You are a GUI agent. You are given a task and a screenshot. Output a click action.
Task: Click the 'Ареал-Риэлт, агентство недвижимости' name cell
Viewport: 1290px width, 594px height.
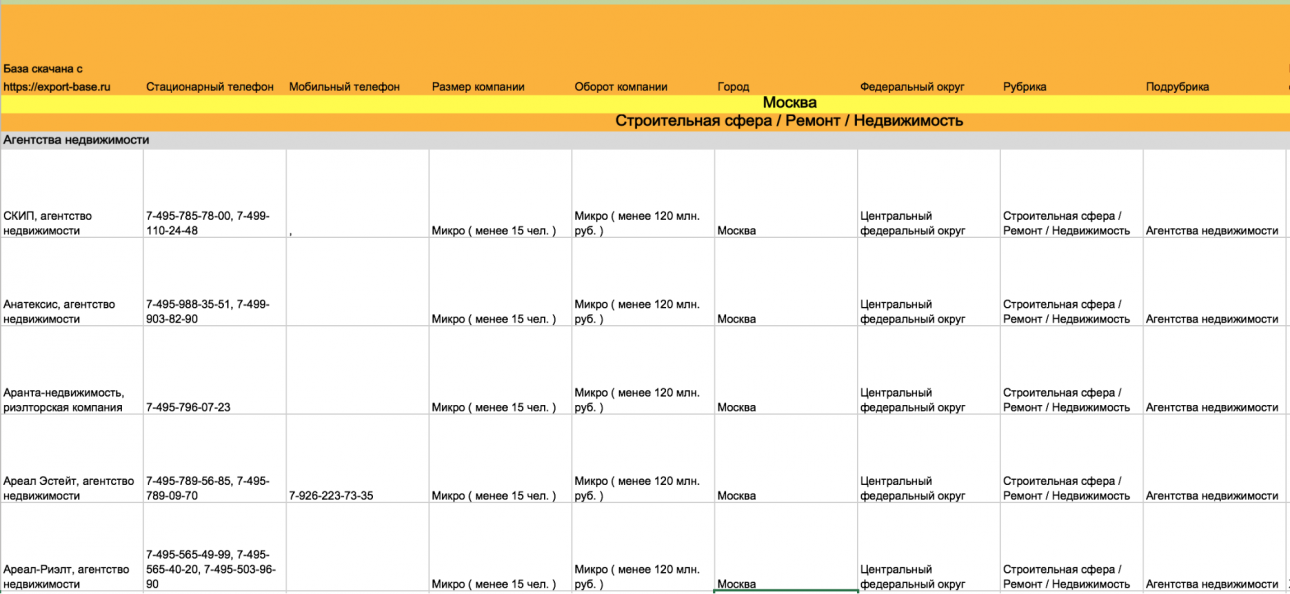click(72, 547)
